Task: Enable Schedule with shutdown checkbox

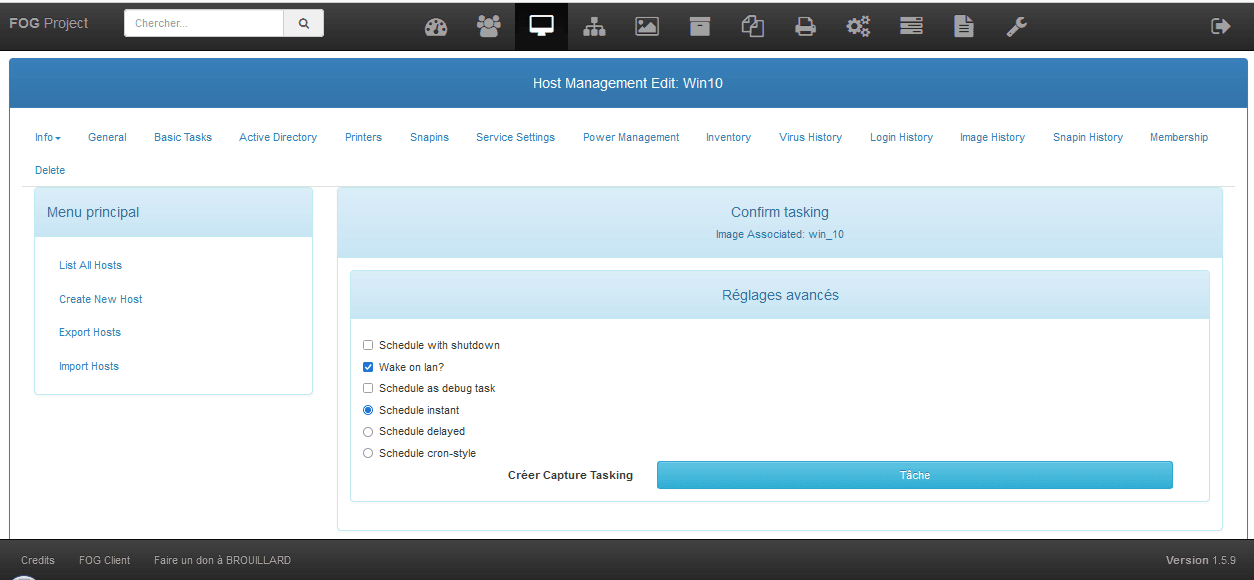Action: (x=368, y=345)
